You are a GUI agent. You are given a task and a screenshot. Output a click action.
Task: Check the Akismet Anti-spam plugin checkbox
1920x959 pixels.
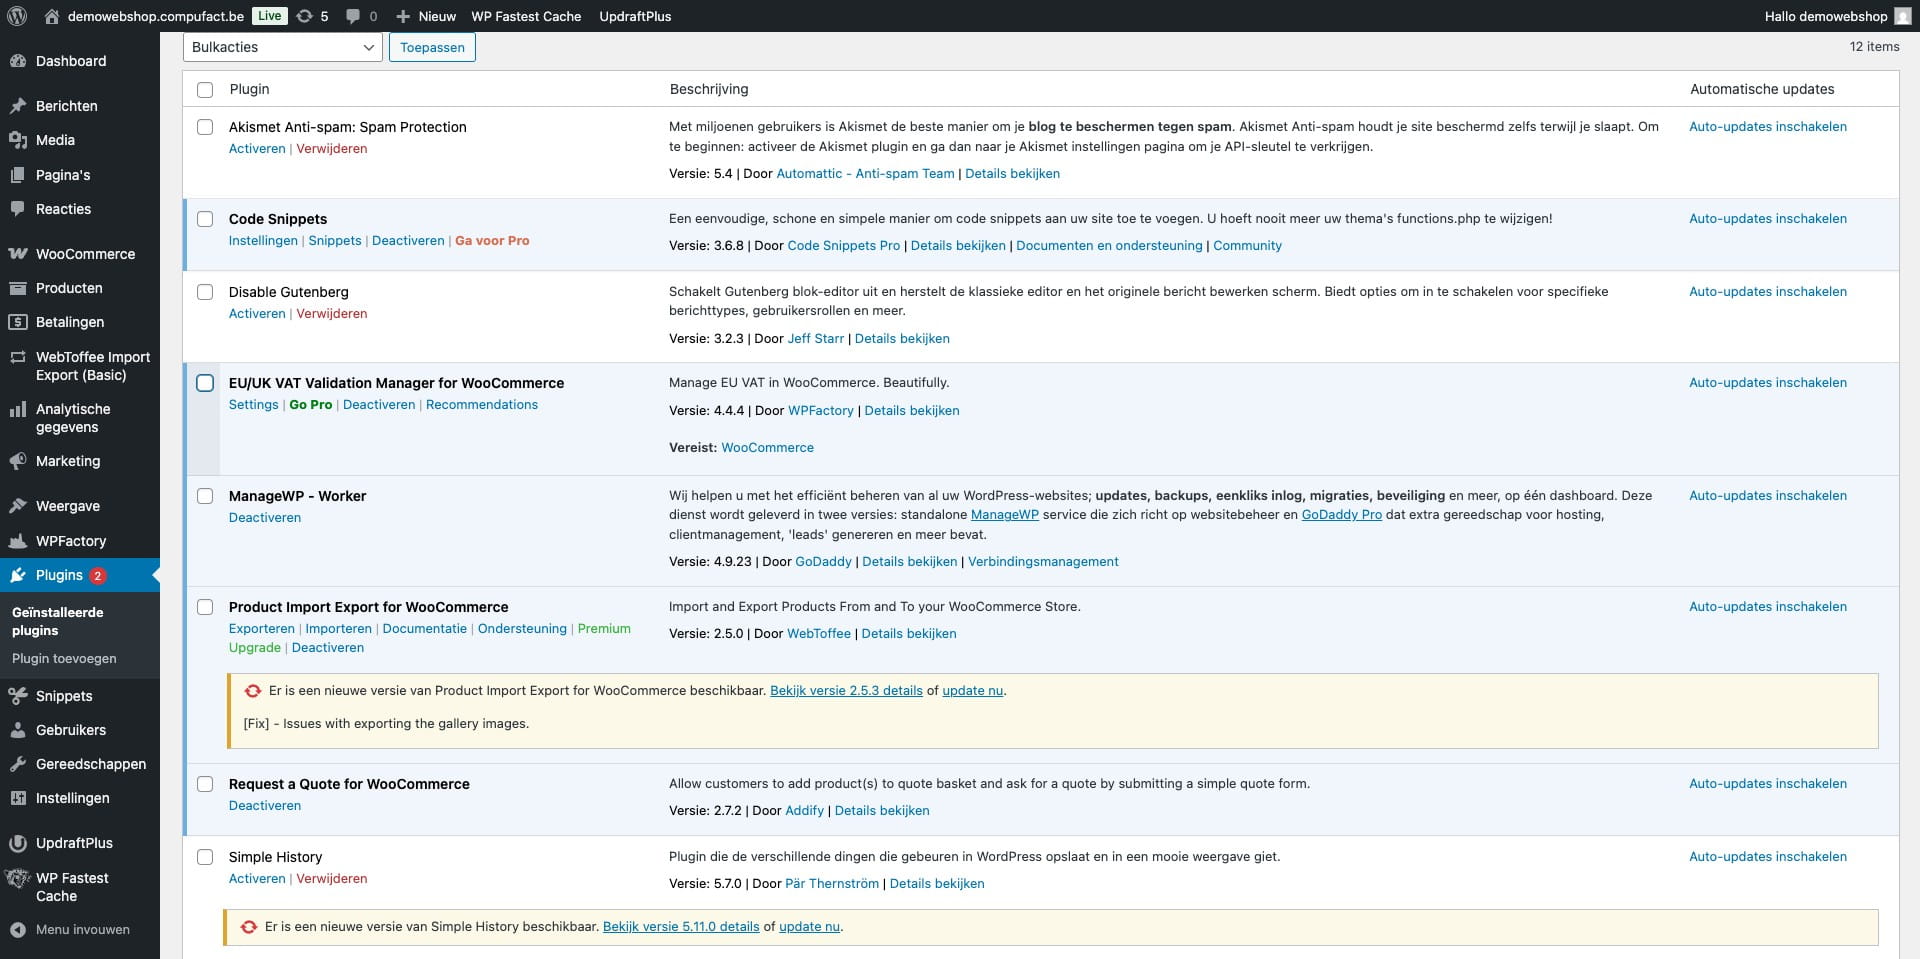(x=205, y=127)
